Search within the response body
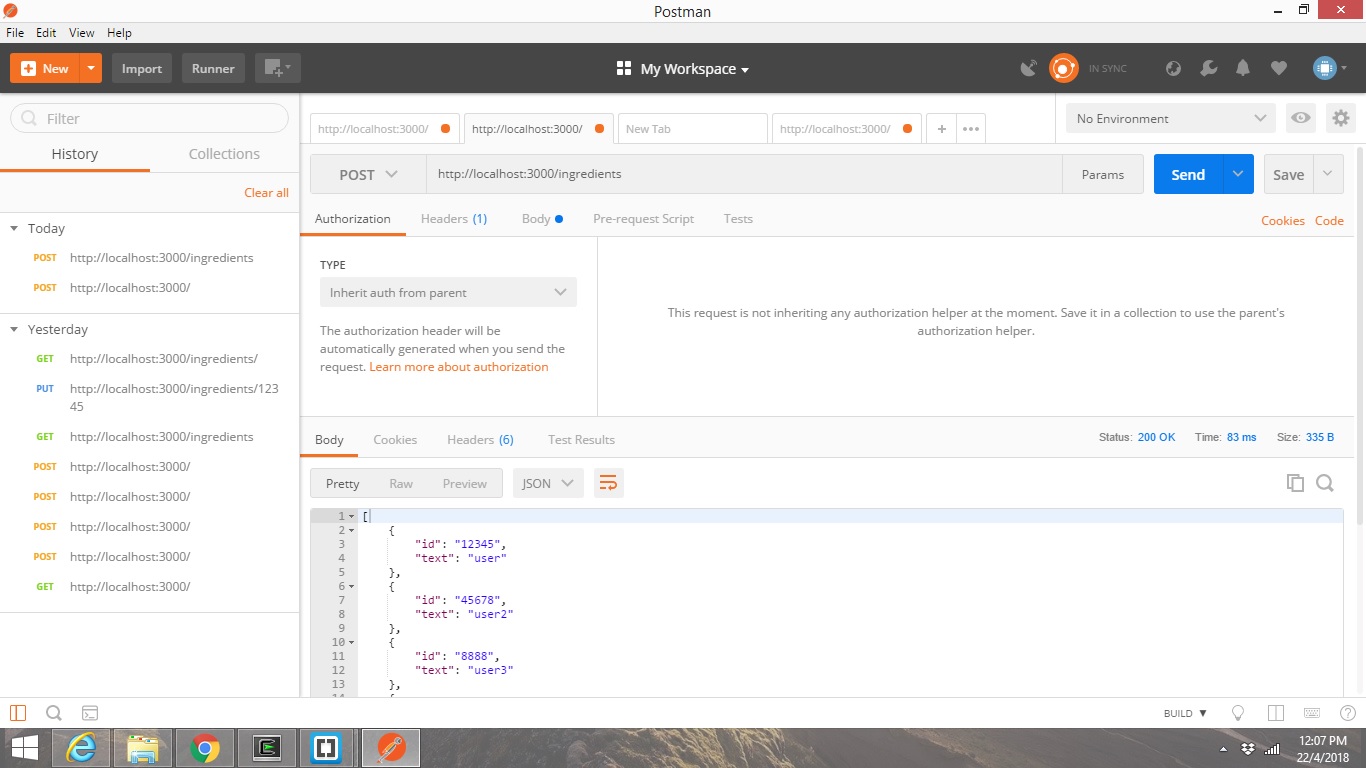The image size is (1366, 768). point(1325,483)
